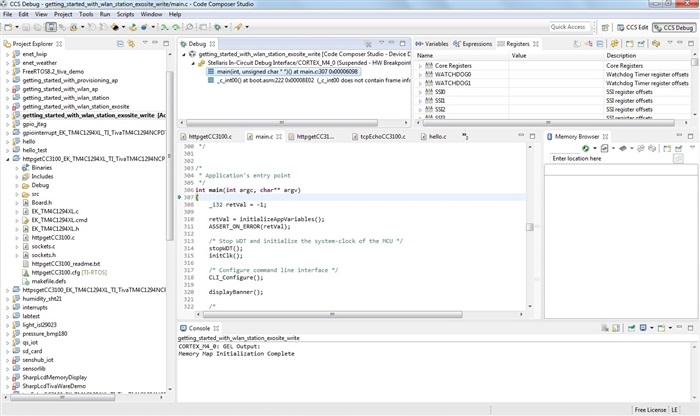Open the gear icon dropdown arrow
700x416 pixels.
pos(226,27)
